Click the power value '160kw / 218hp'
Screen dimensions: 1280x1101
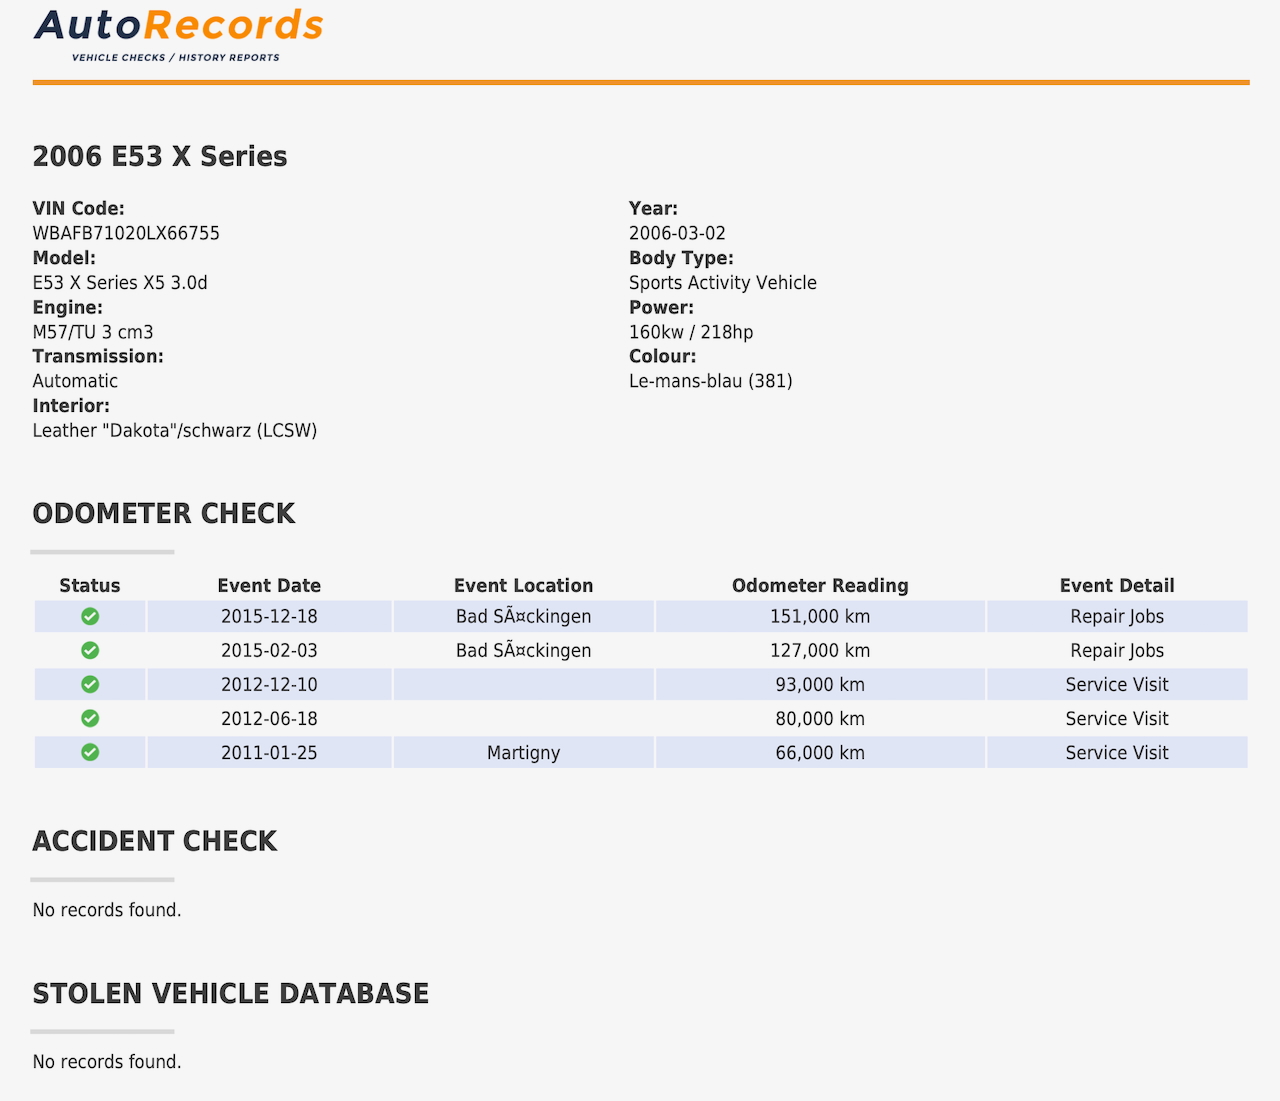(x=691, y=332)
